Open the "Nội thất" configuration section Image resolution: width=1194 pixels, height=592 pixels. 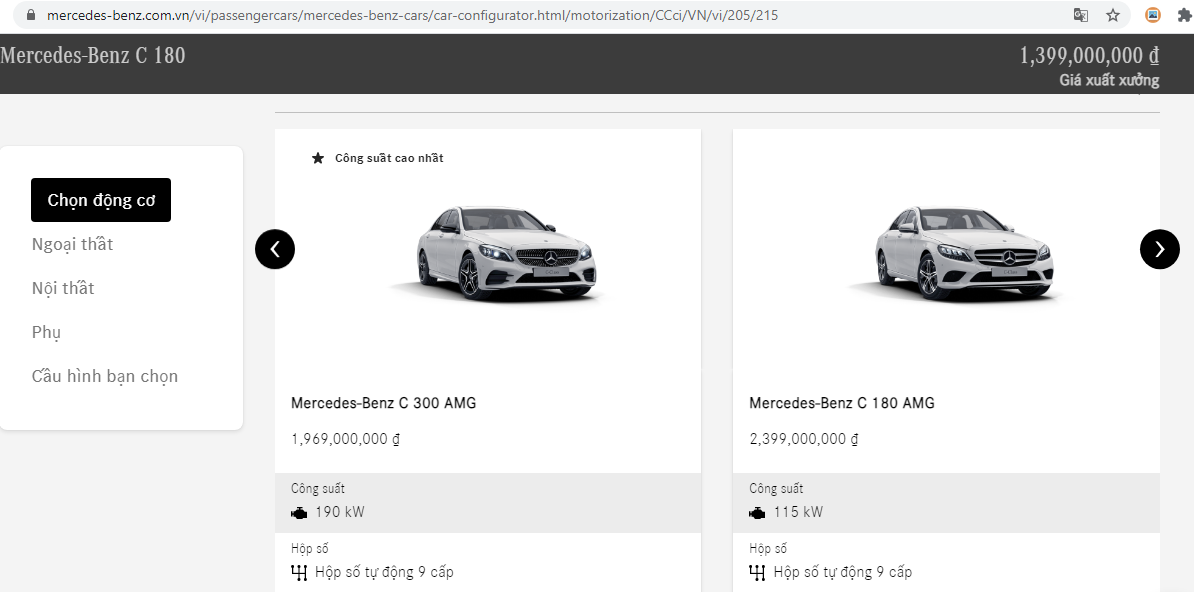[63, 287]
